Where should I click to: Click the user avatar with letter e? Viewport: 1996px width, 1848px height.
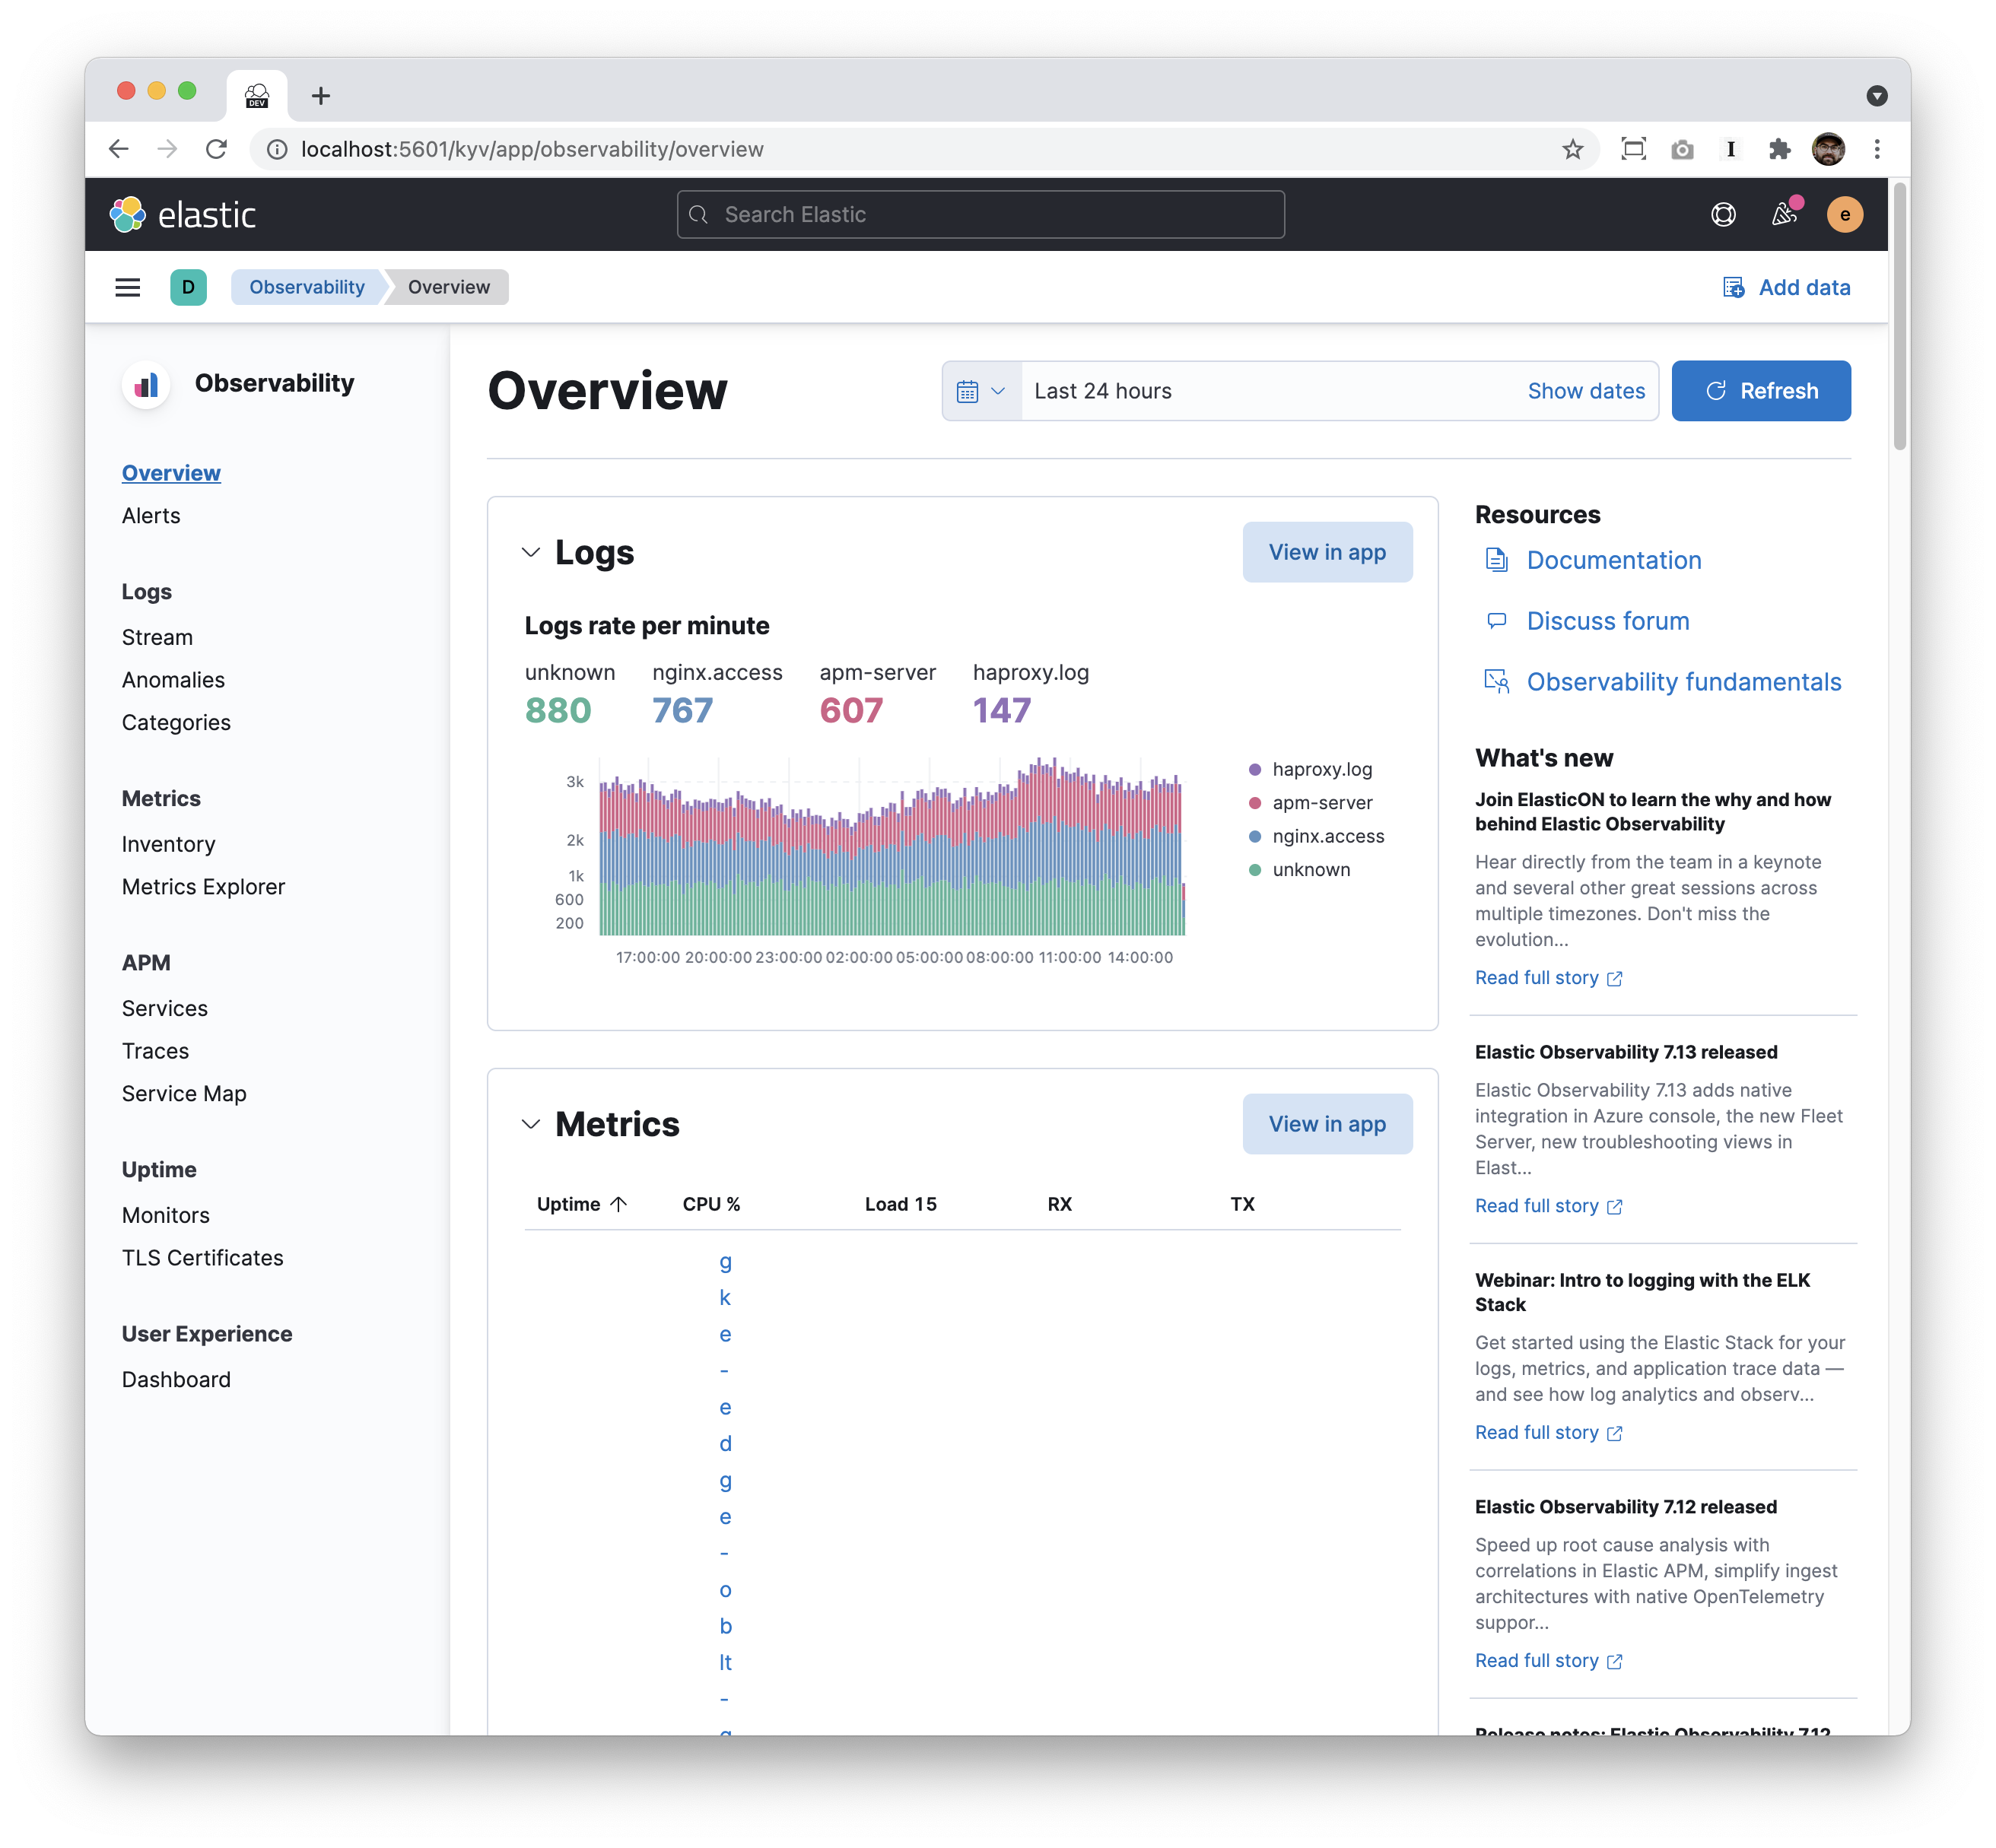tap(1845, 214)
